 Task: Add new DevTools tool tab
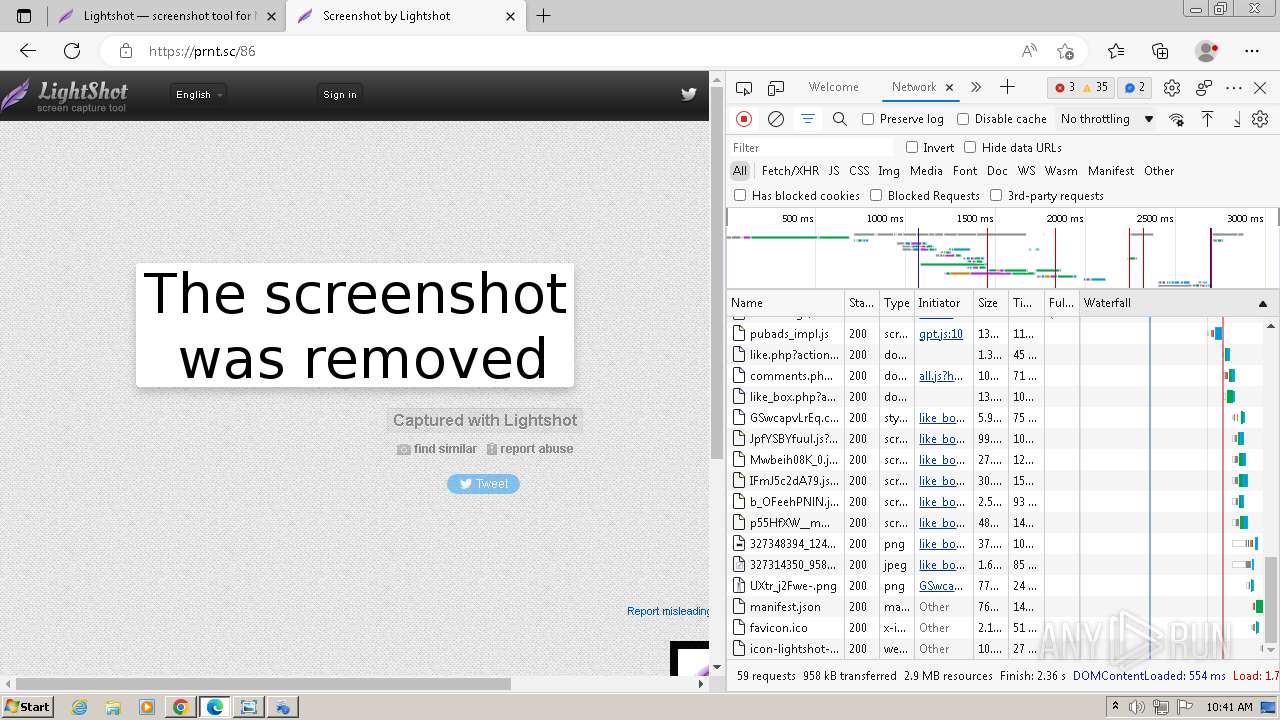tap(1007, 87)
